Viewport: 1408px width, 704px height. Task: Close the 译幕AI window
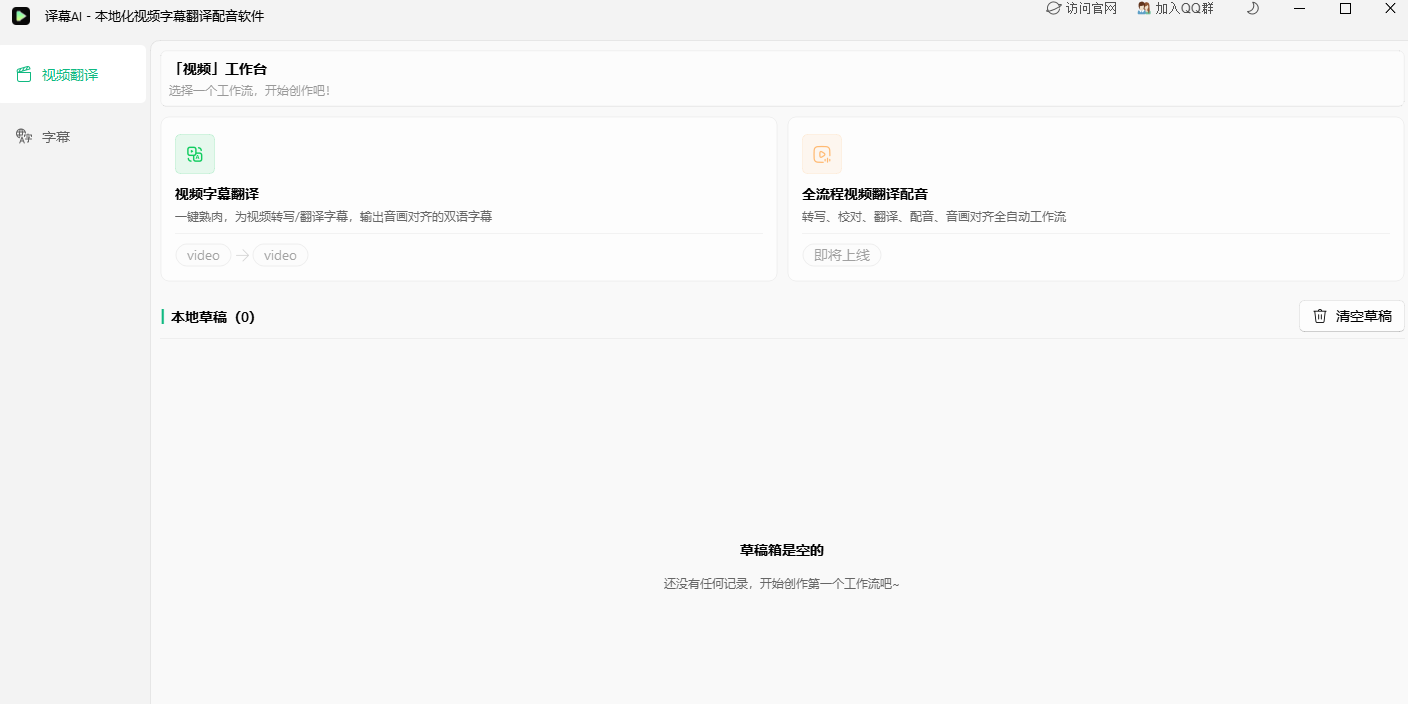coord(1390,9)
